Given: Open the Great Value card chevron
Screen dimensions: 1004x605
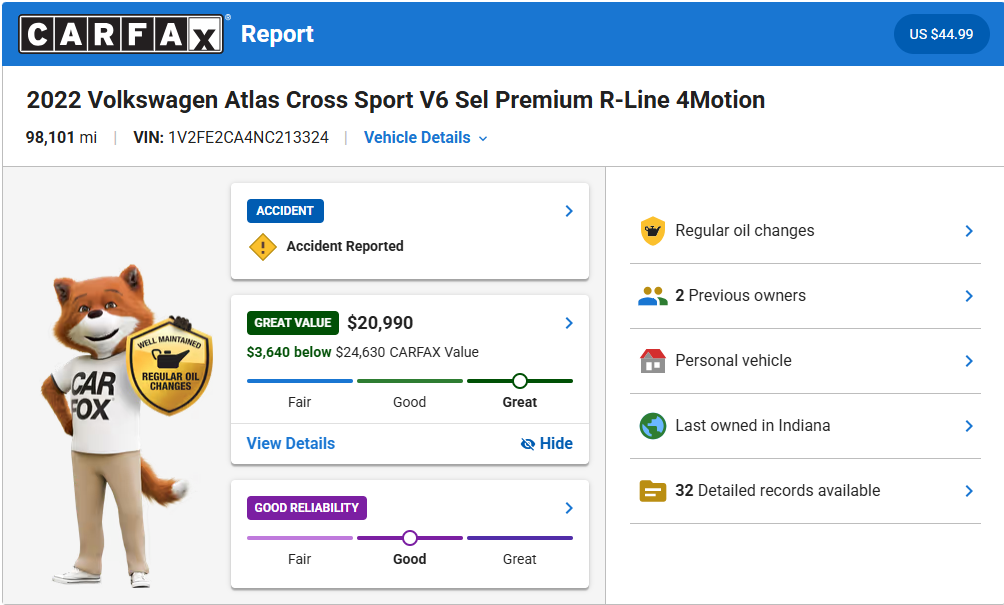Looking at the screenshot, I should [568, 323].
